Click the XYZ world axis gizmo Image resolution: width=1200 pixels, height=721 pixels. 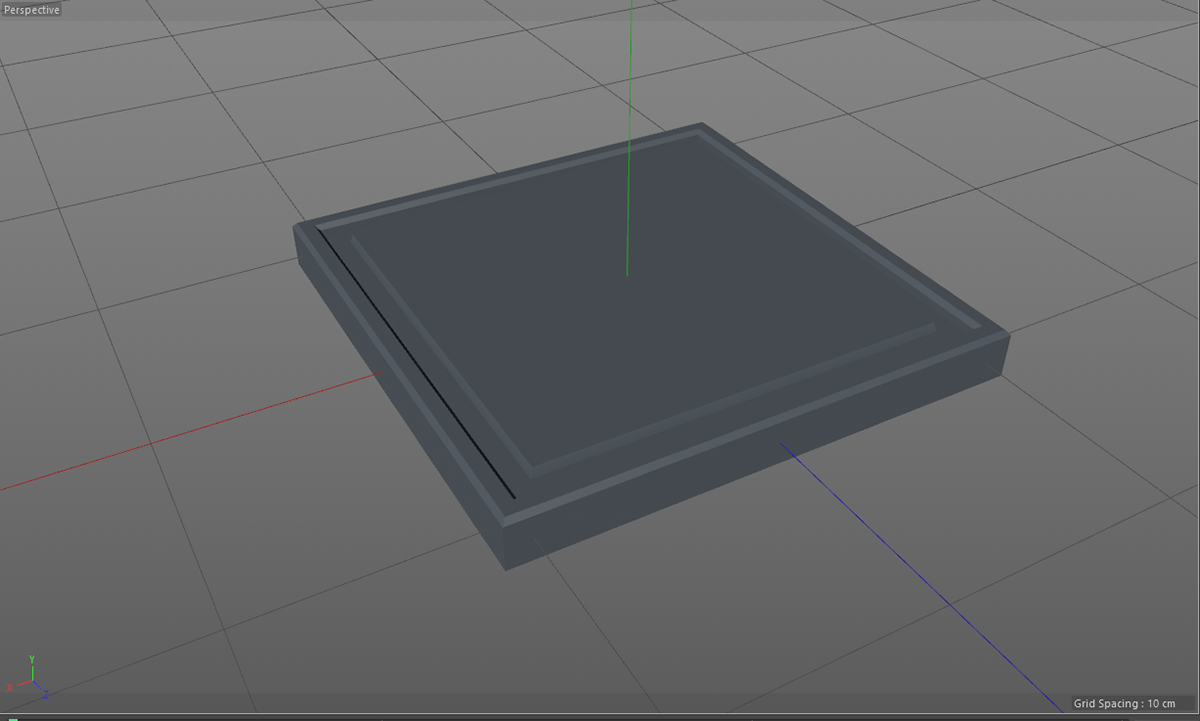click(x=29, y=677)
